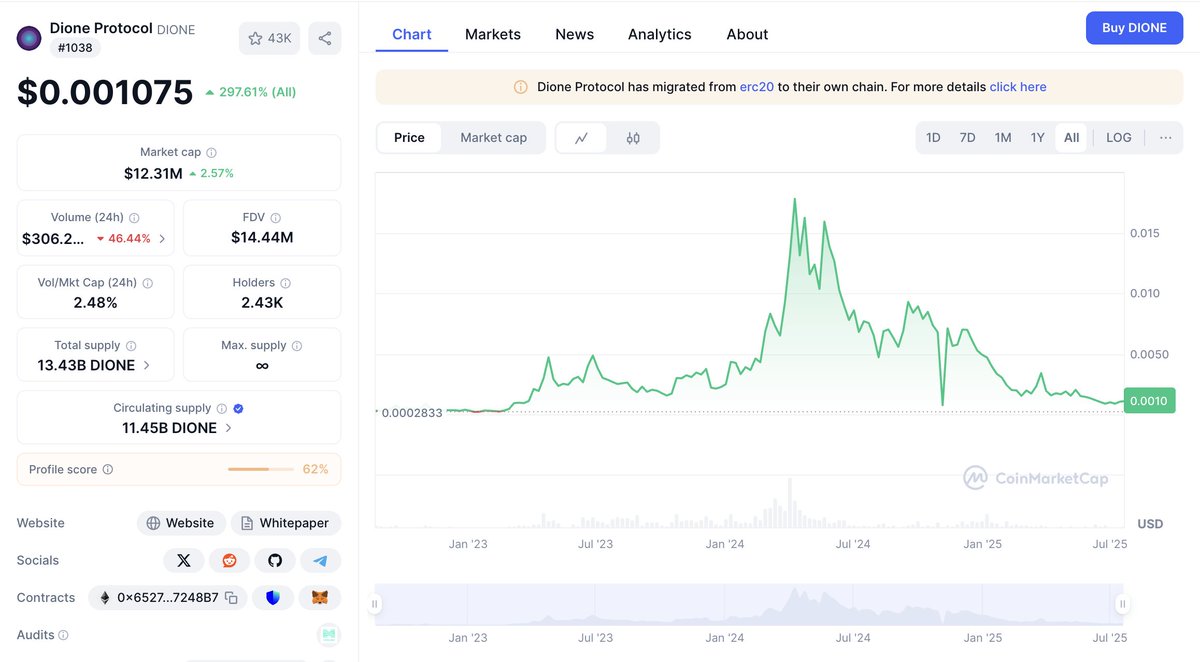The height and width of the screenshot is (662, 1200).
Task: Open the audits report icon
Action: pos(329,635)
